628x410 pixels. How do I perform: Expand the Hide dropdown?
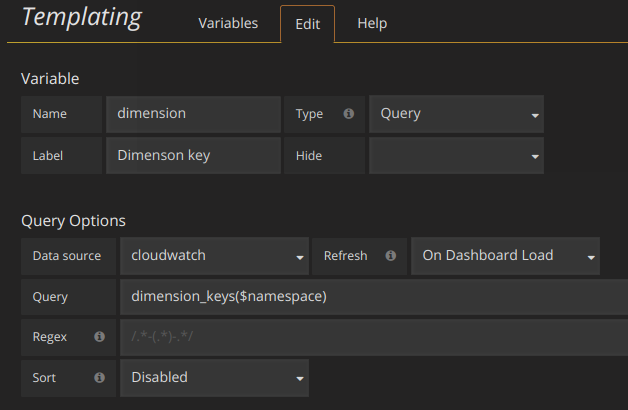(x=456, y=156)
